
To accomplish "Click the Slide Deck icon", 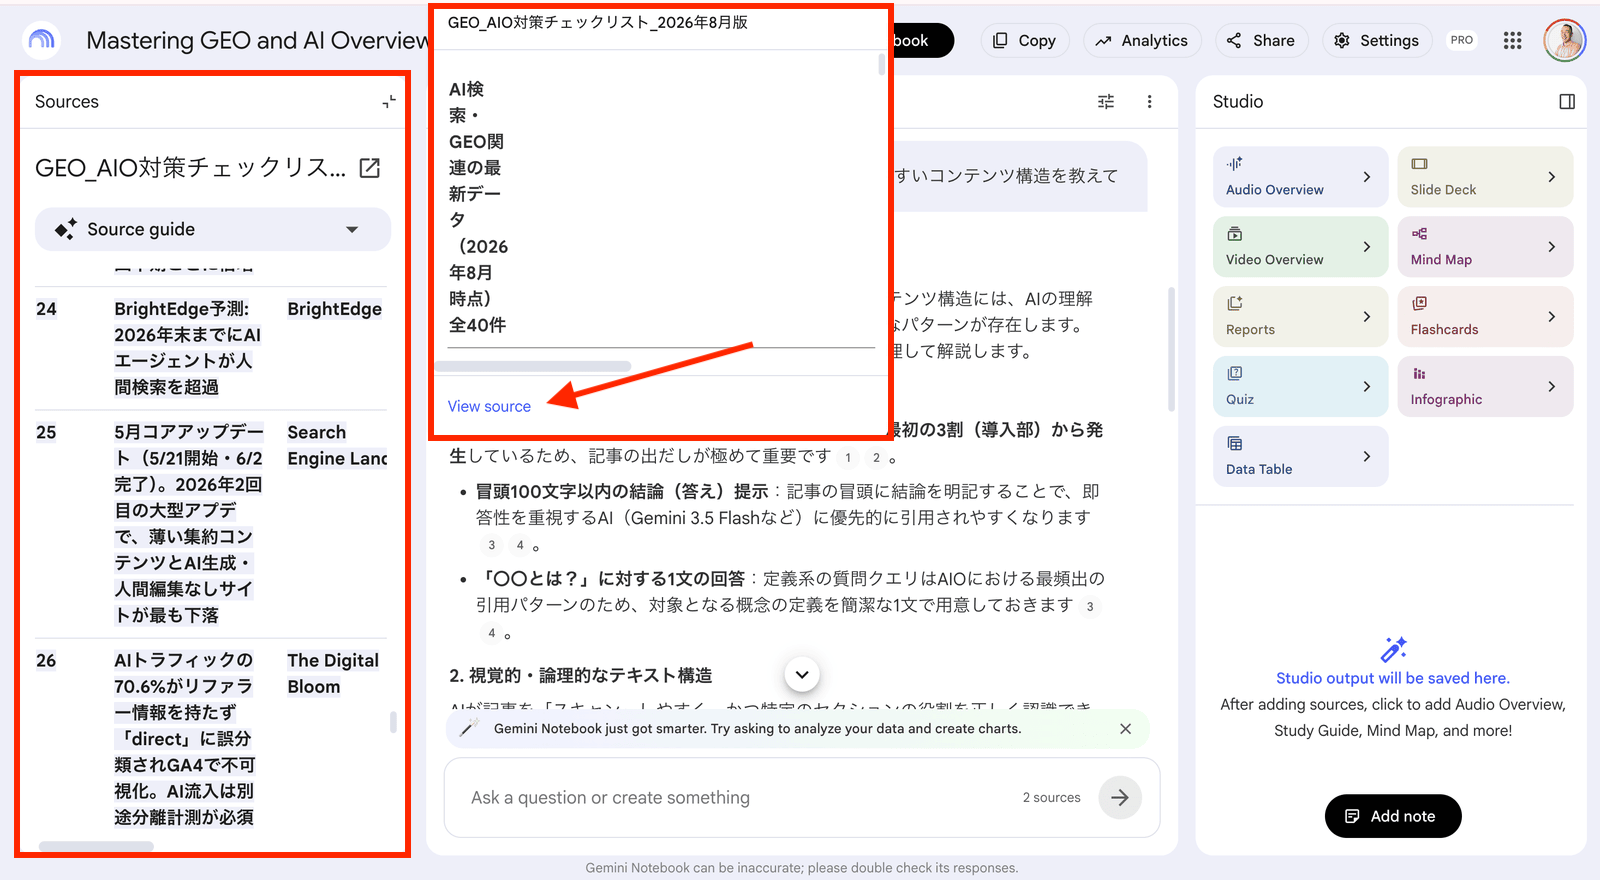I will point(1420,164).
